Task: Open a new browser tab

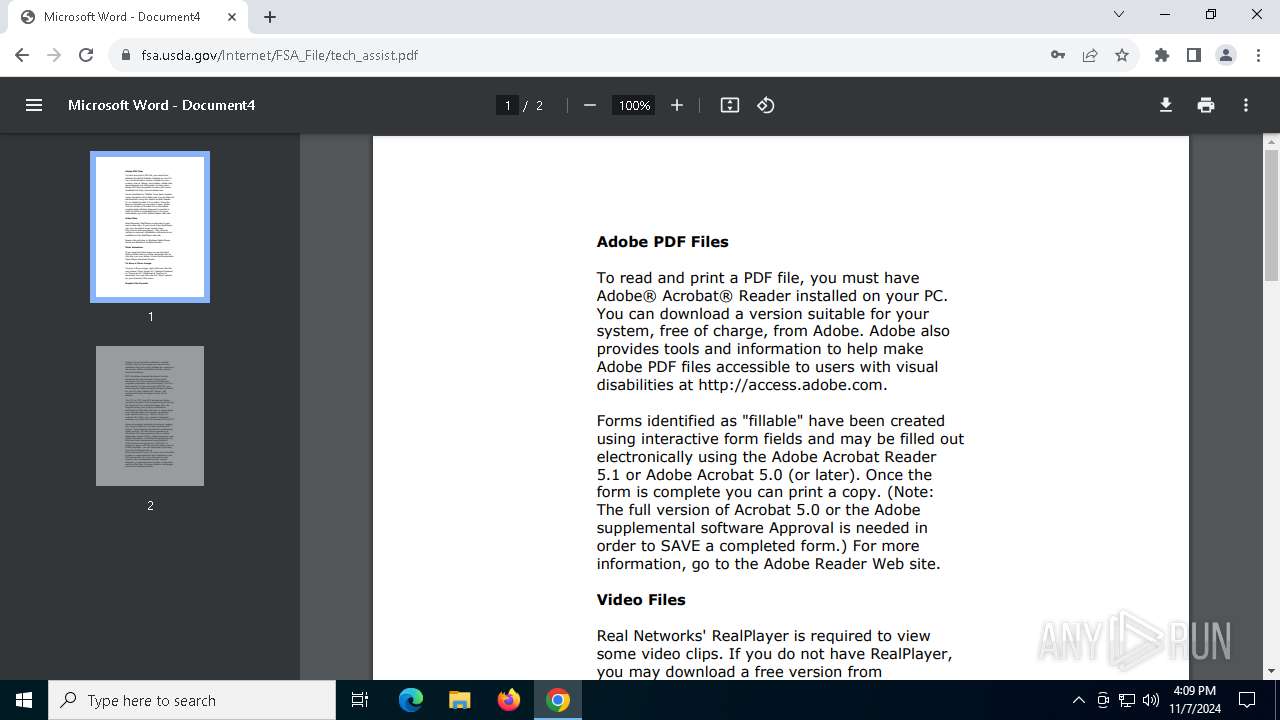Action: point(270,17)
